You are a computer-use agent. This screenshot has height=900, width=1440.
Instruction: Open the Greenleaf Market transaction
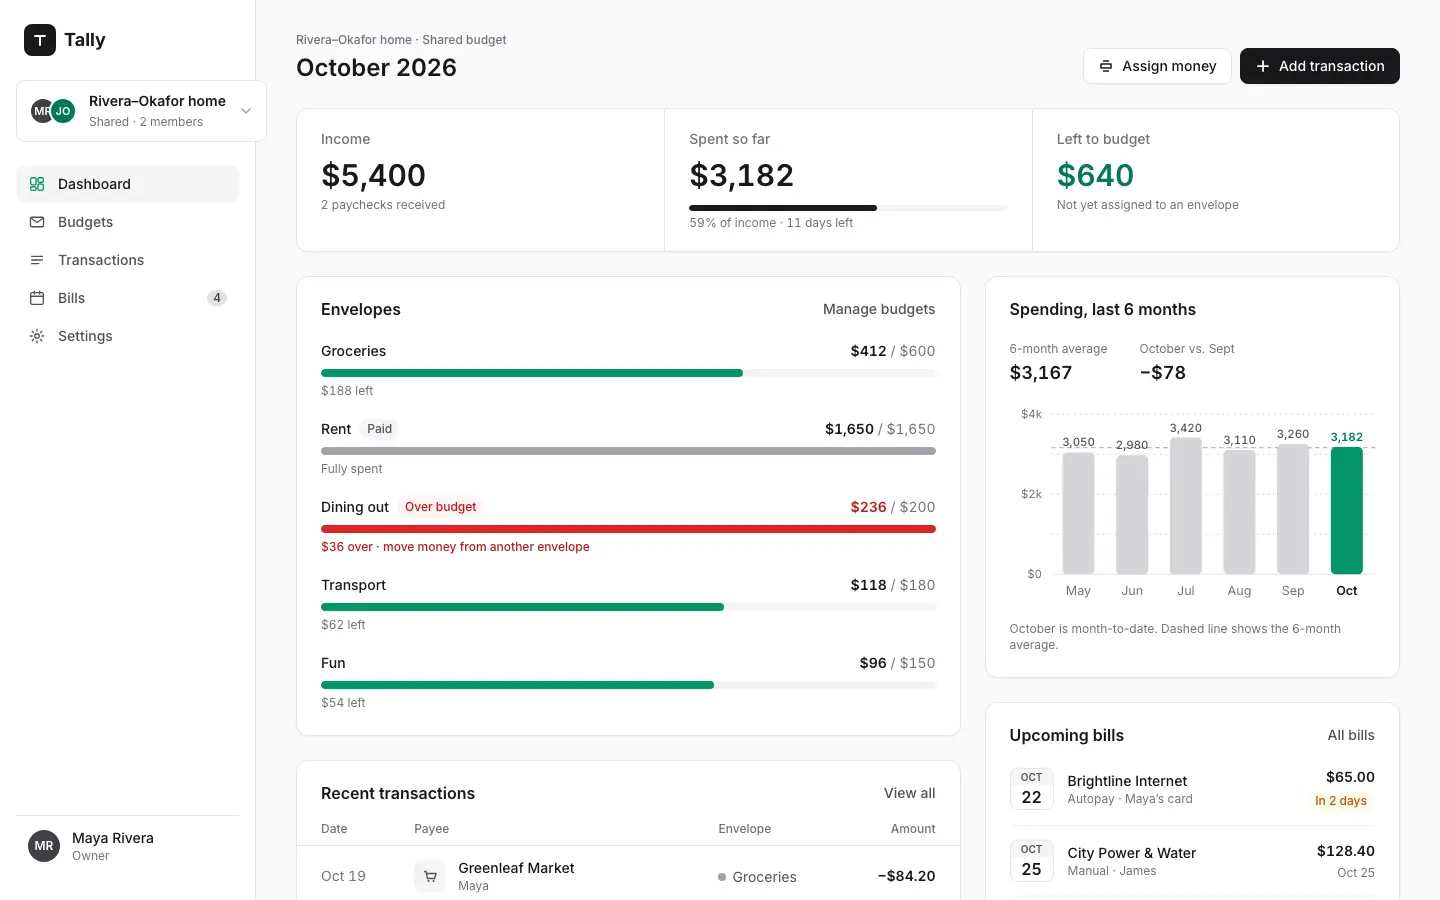click(x=628, y=876)
